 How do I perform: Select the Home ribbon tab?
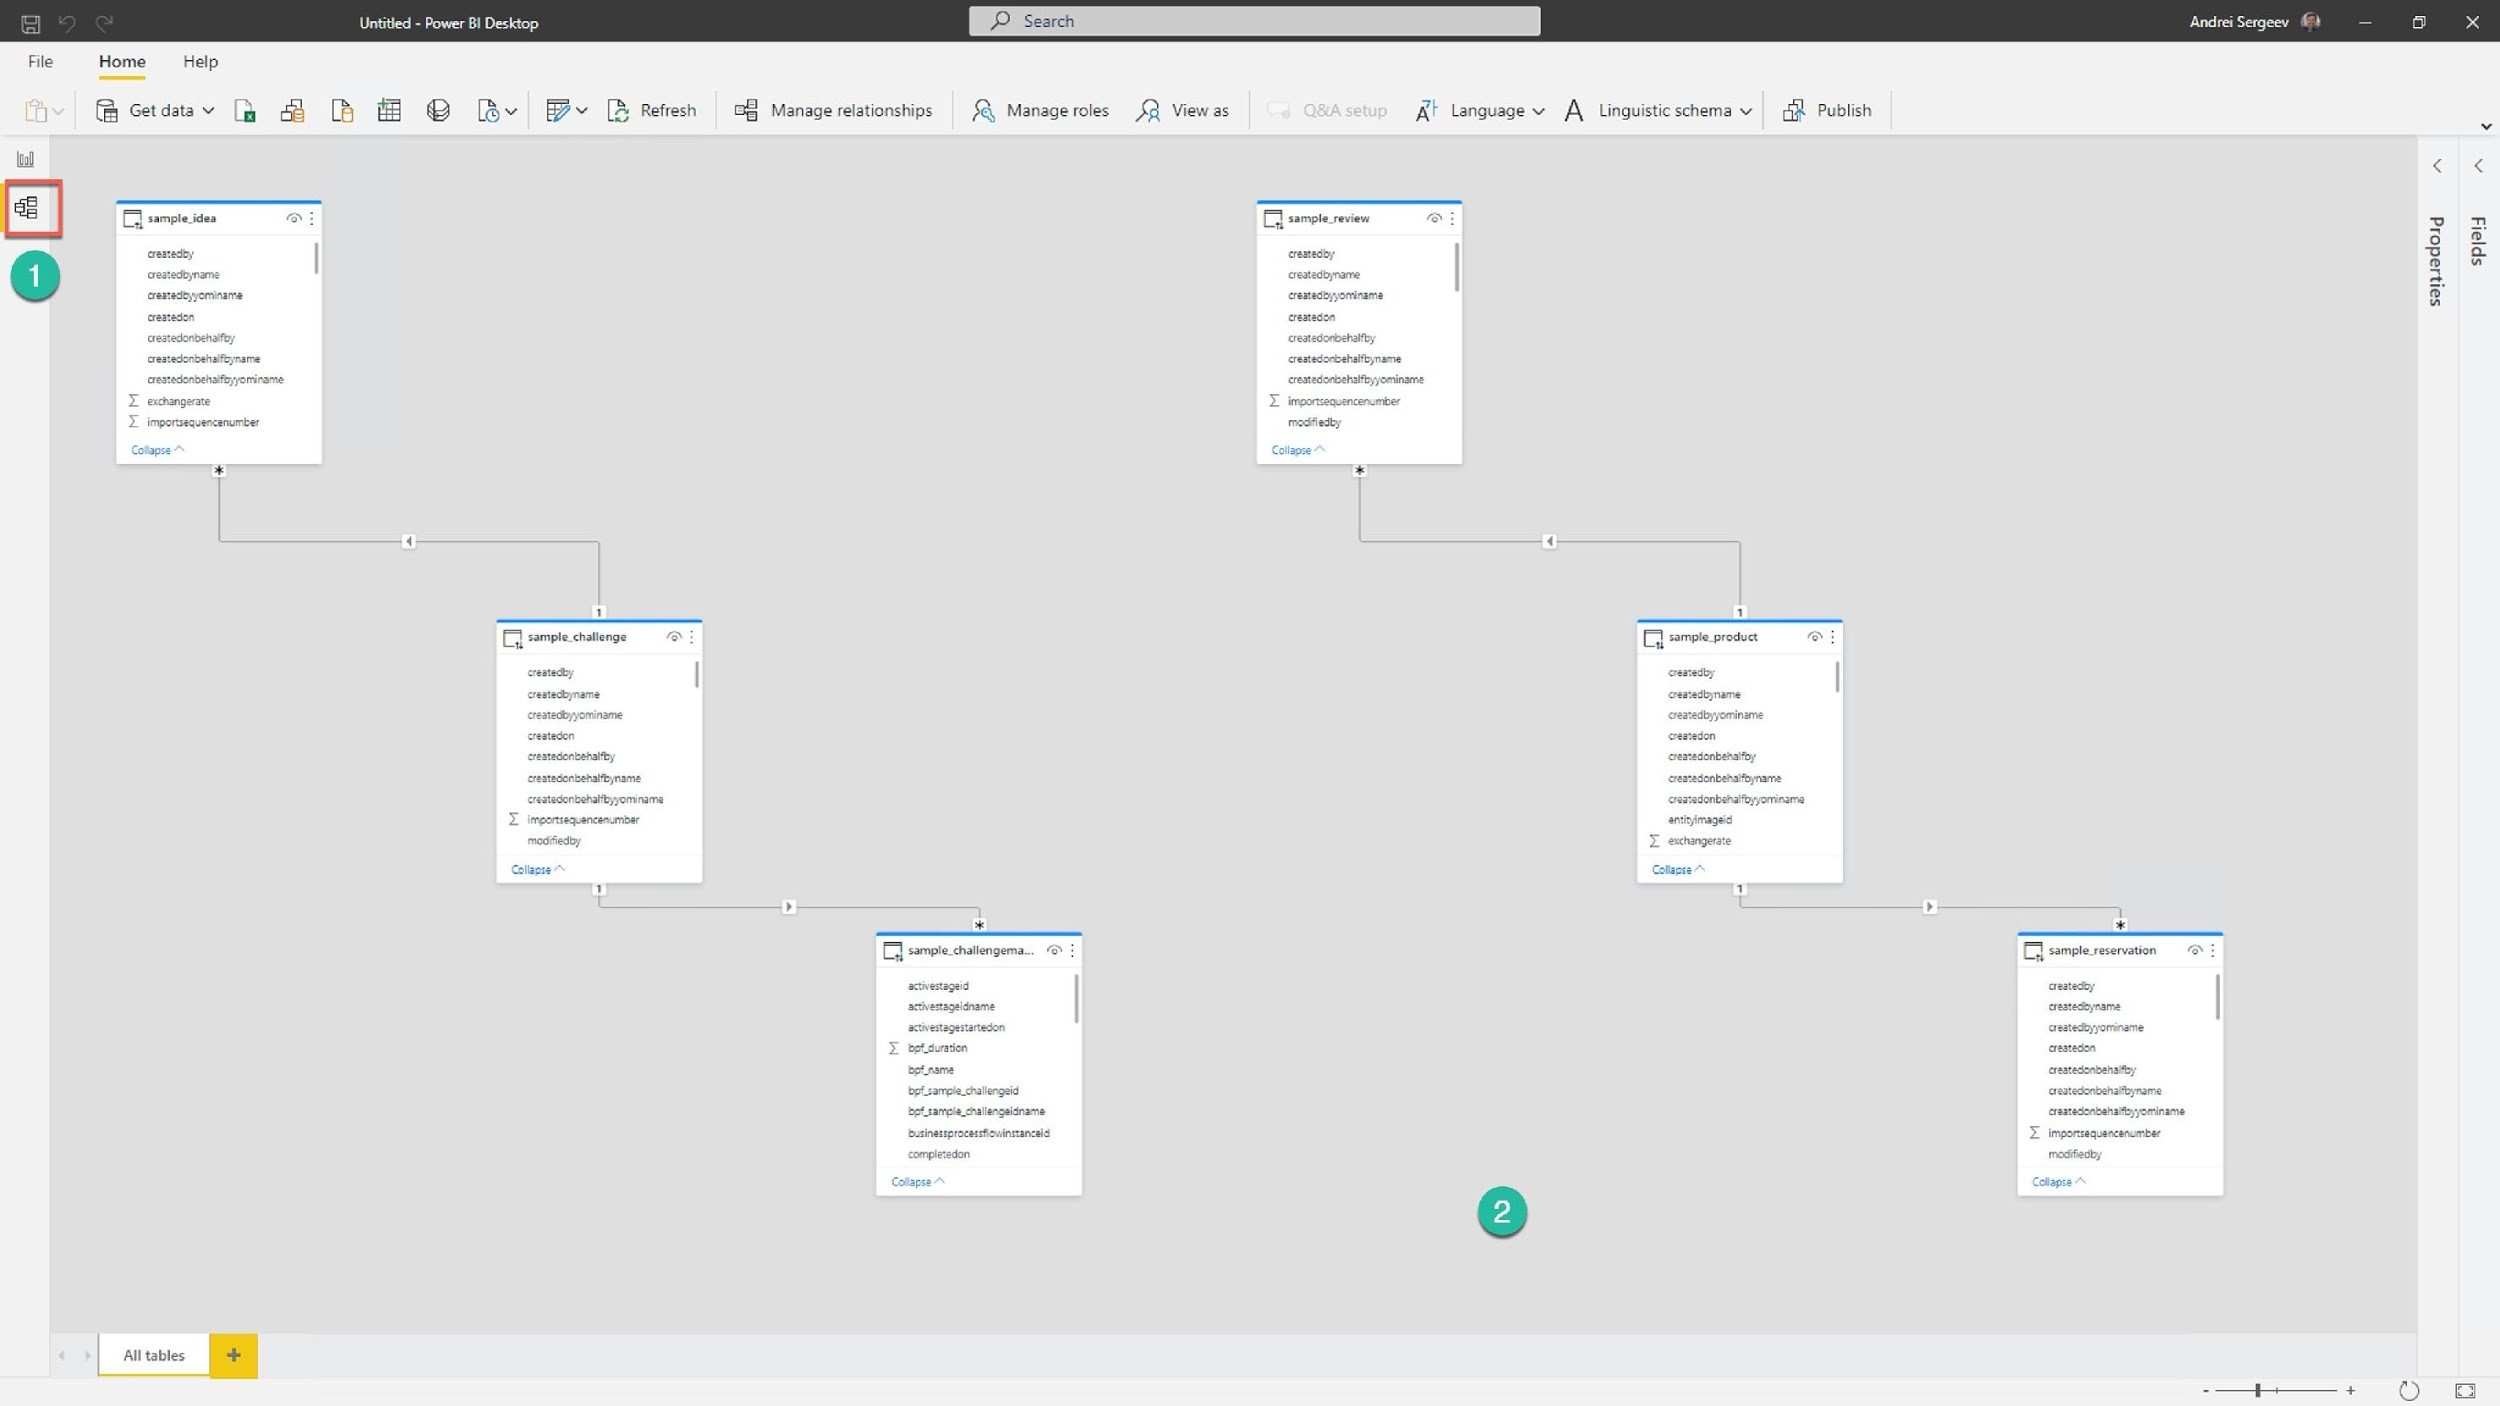pos(122,61)
